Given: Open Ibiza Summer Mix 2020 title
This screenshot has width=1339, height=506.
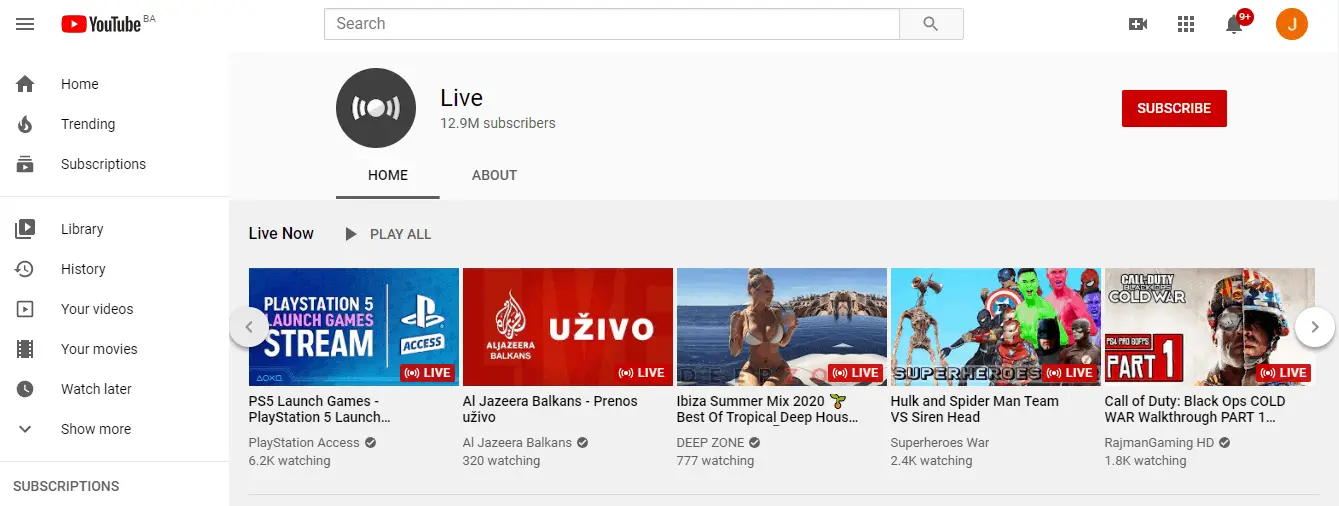Looking at the screenshot, I should pyautogui.click(x=768, y=409).
